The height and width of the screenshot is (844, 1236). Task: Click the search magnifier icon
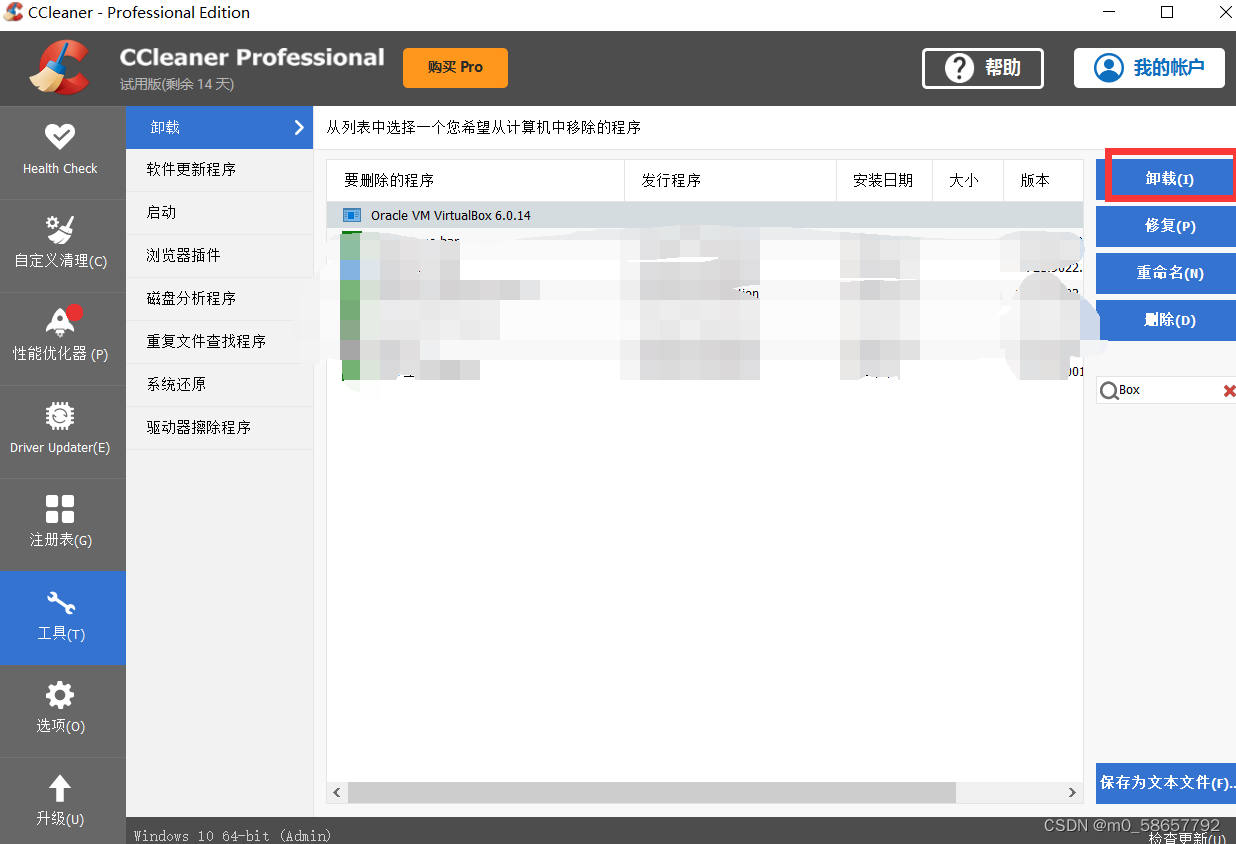click(x=1108, y=391)
